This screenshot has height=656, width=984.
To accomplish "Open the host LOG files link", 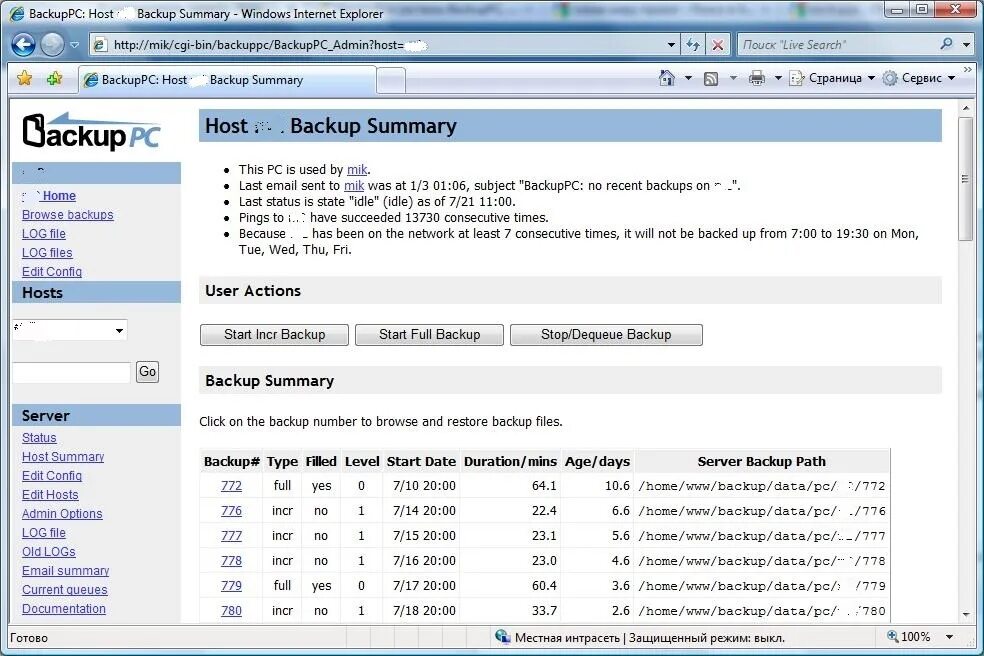I will 47,252.
